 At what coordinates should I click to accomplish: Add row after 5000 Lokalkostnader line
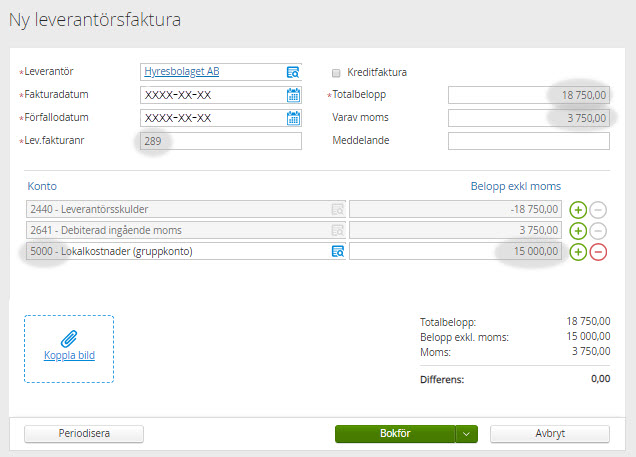click(x=578, y=252)
